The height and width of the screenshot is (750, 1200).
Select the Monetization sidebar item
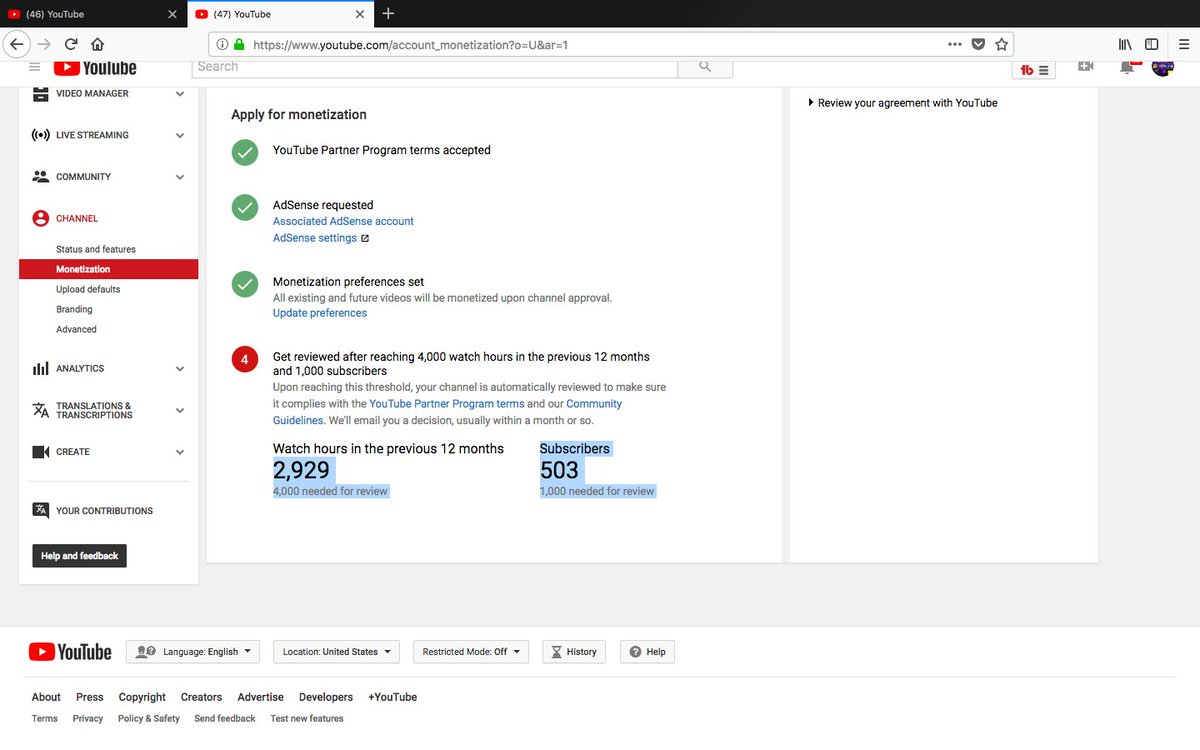click(x=108, y=269)
